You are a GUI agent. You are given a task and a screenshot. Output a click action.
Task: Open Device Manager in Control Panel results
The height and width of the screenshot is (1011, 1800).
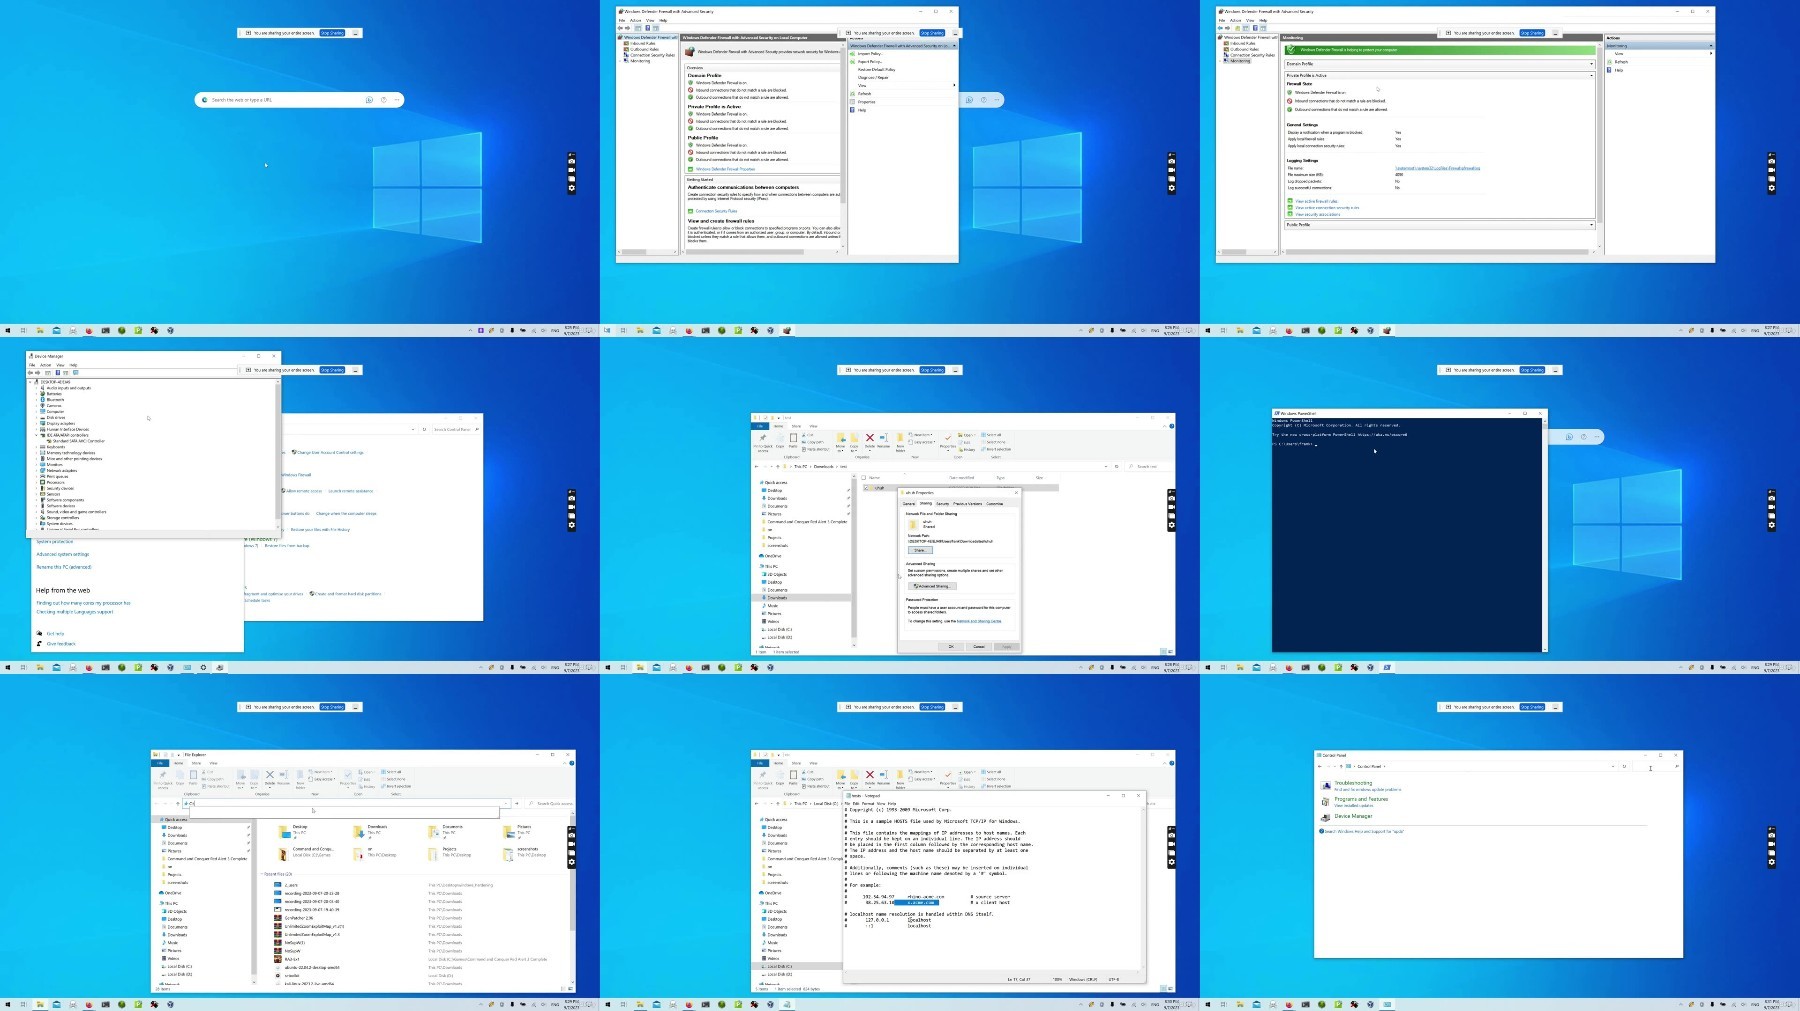(x=1353, y=816)
